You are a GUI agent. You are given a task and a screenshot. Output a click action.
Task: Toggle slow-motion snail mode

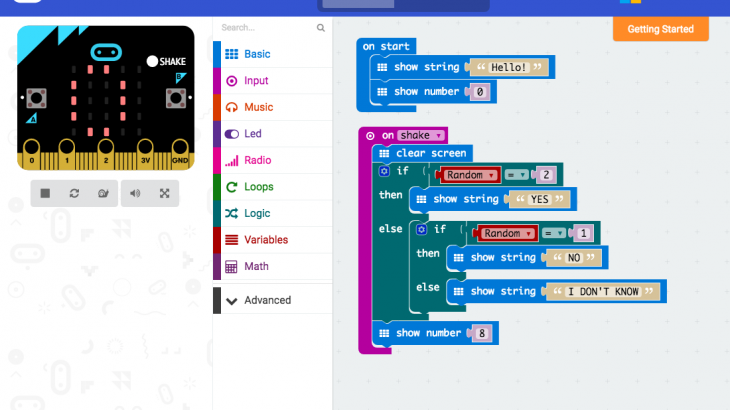tap(103, 193)
